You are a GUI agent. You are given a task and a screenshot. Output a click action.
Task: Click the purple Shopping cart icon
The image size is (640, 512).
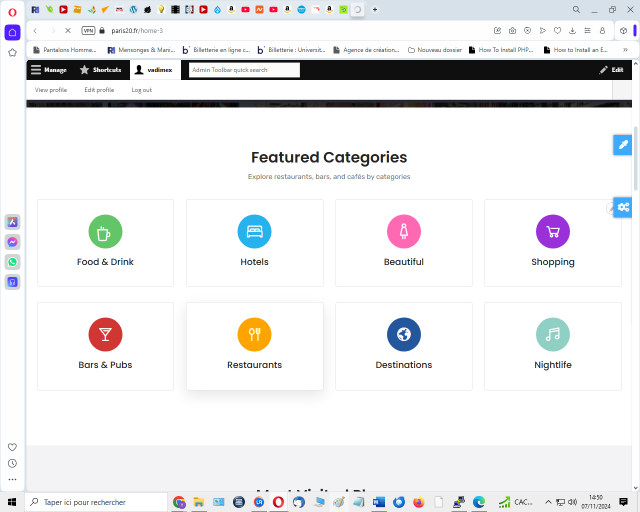[552, 232]
